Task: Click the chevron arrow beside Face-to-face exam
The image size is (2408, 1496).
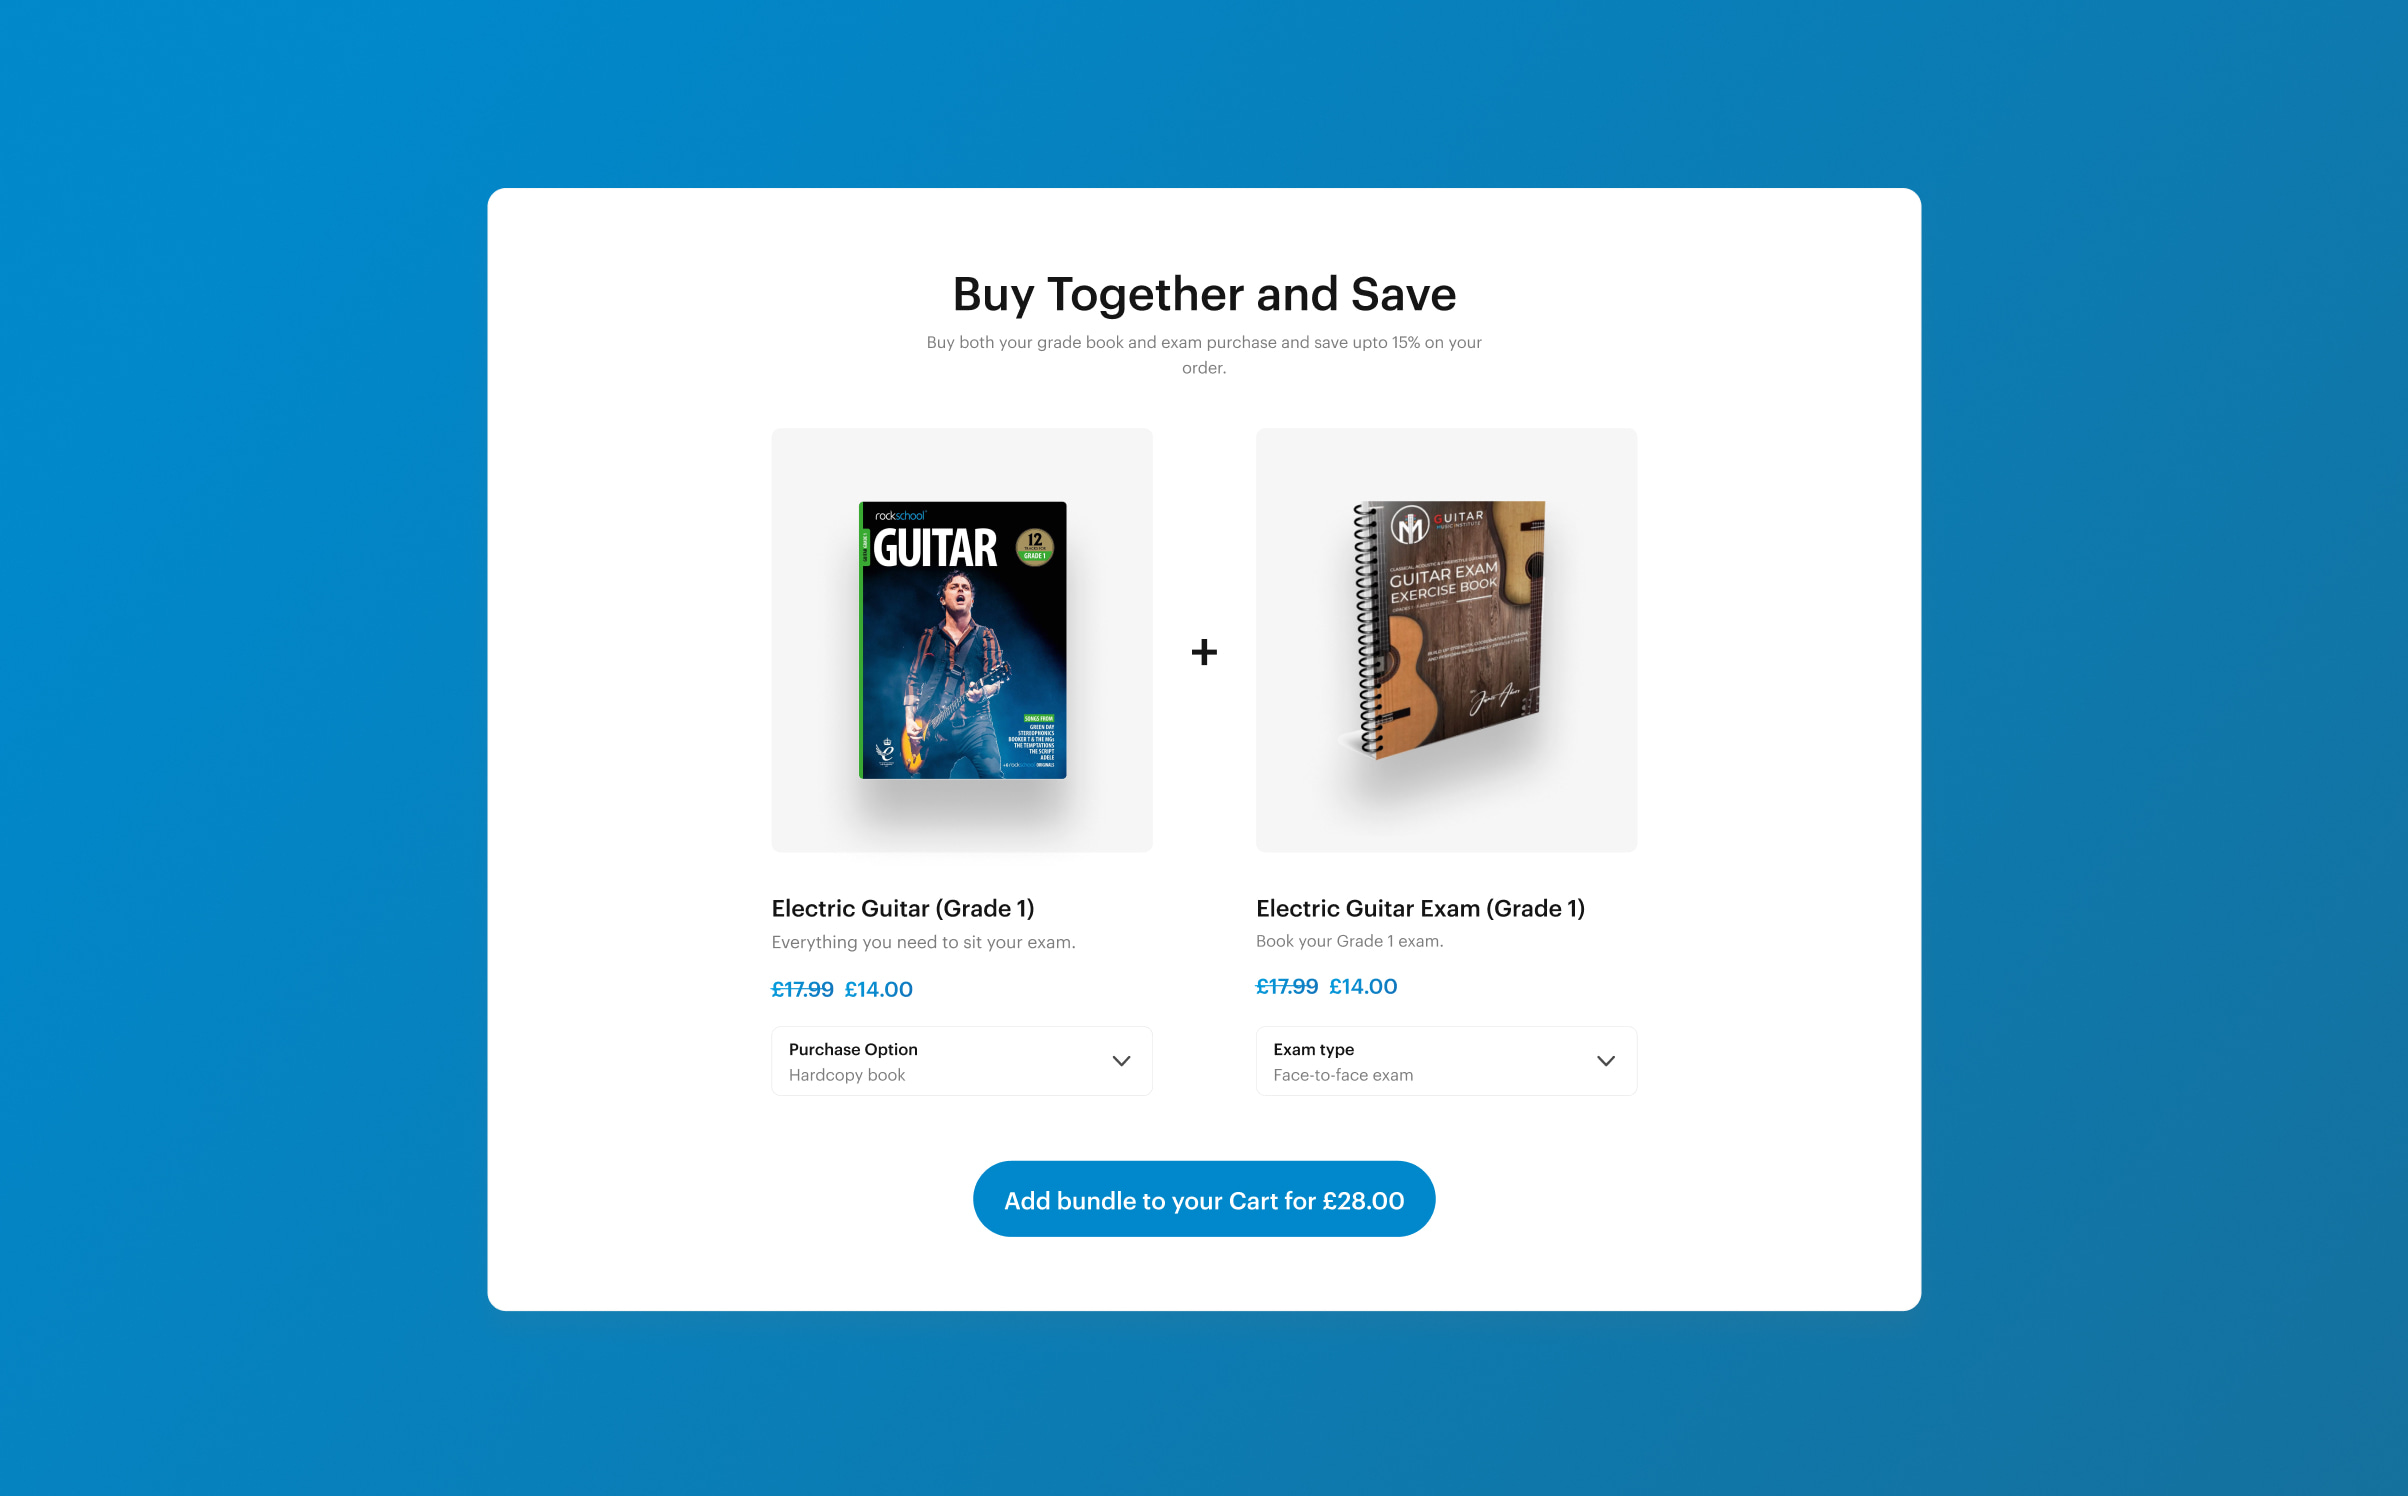Action: 1606,1061
